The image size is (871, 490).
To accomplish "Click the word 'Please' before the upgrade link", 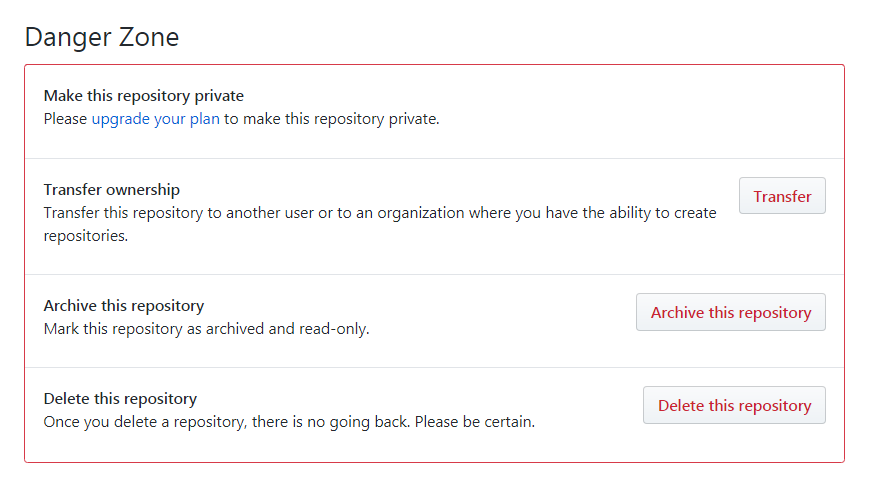I will pos(65,119).
